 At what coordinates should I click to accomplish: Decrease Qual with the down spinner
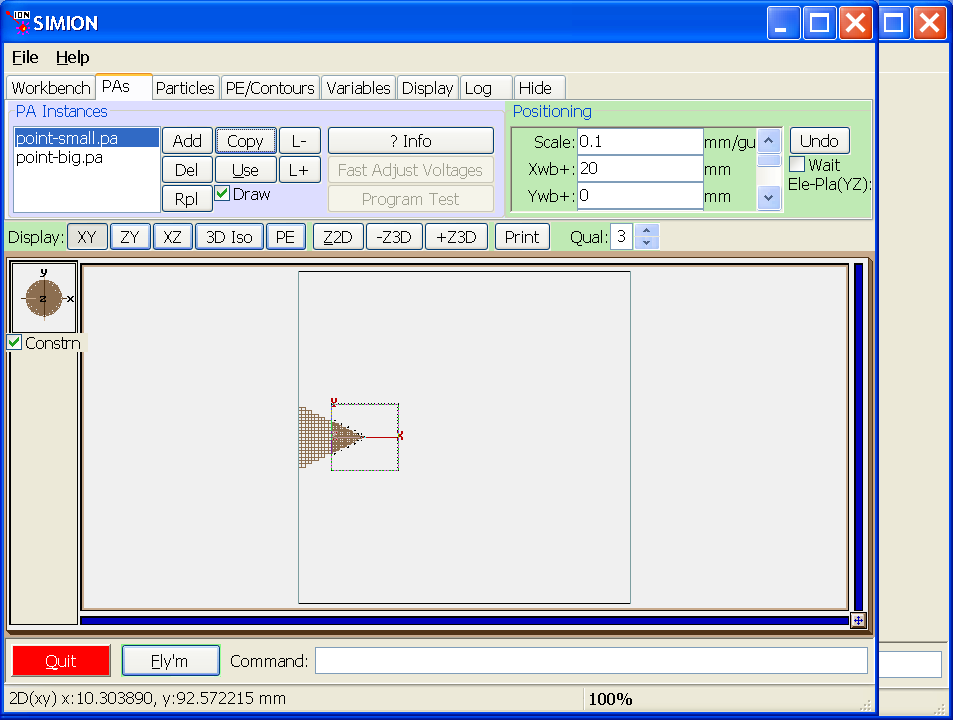pyautogui.click(x=647, y=243)
